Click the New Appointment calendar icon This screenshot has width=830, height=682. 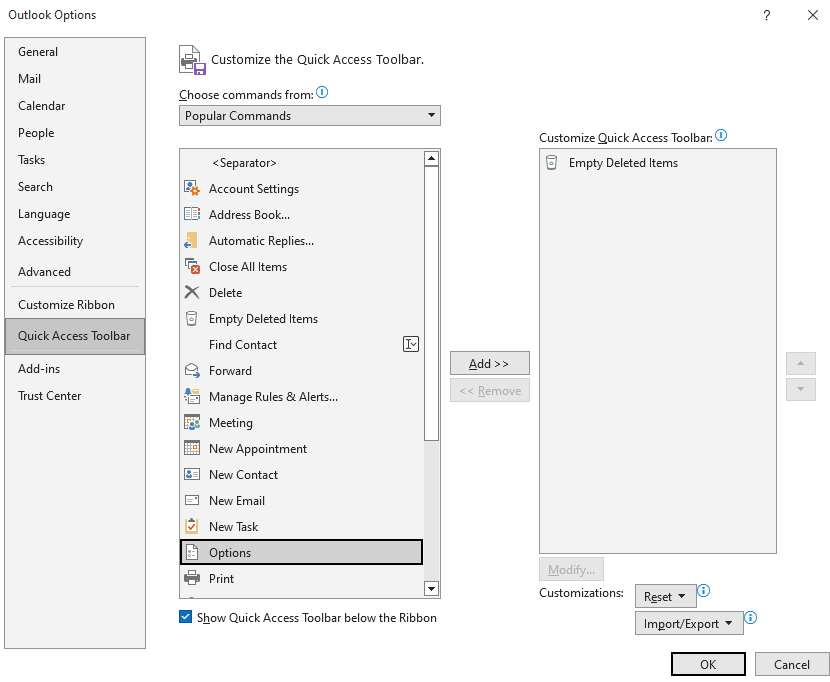coord(192,448)
